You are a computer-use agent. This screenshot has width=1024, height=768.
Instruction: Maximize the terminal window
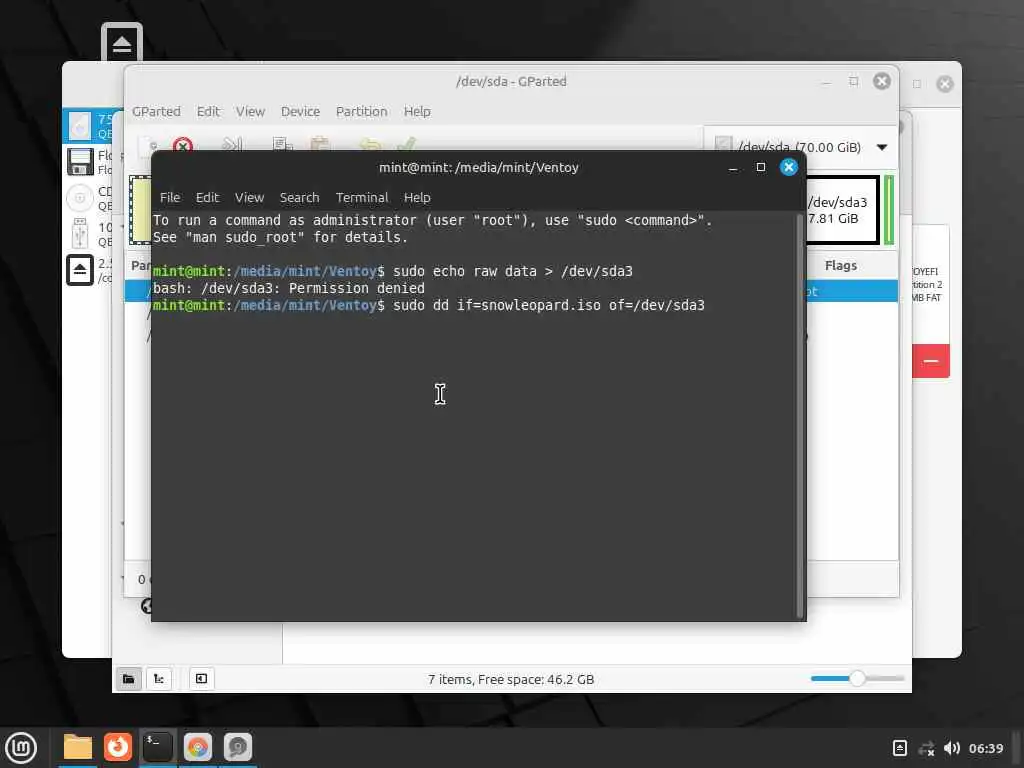click(x=760, y=167)
